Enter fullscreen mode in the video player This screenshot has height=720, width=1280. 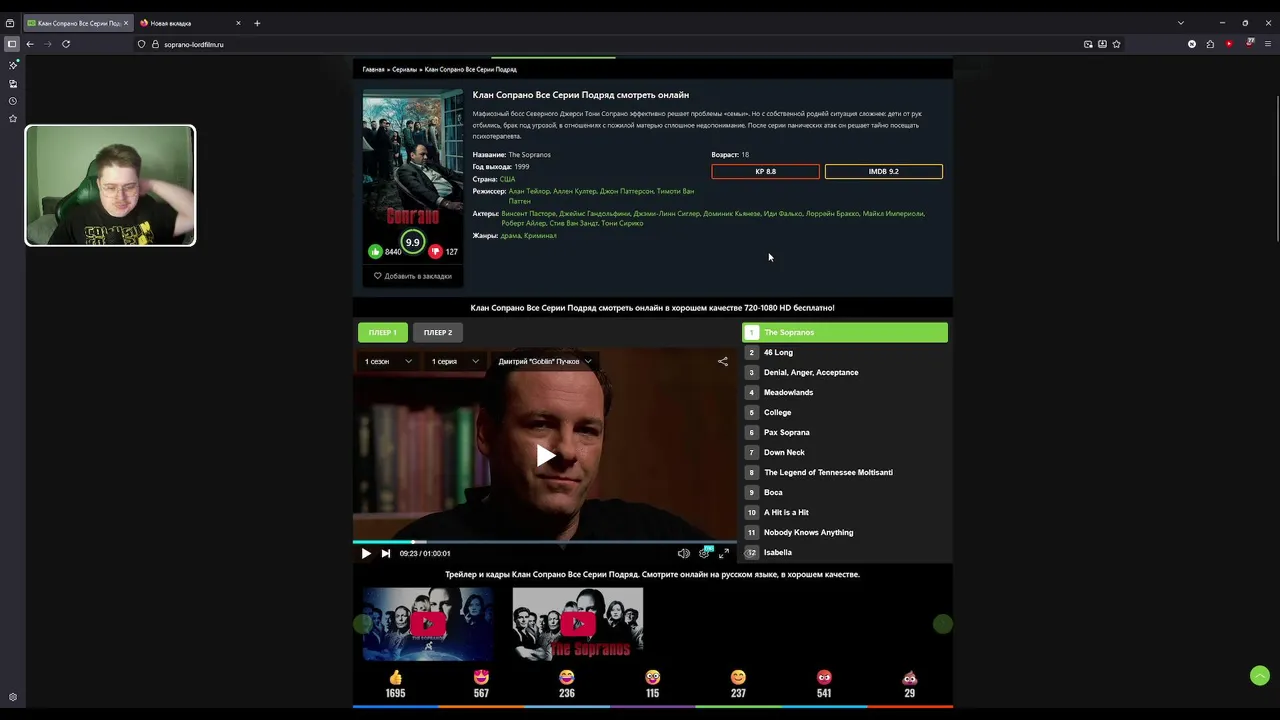(724, 553)
